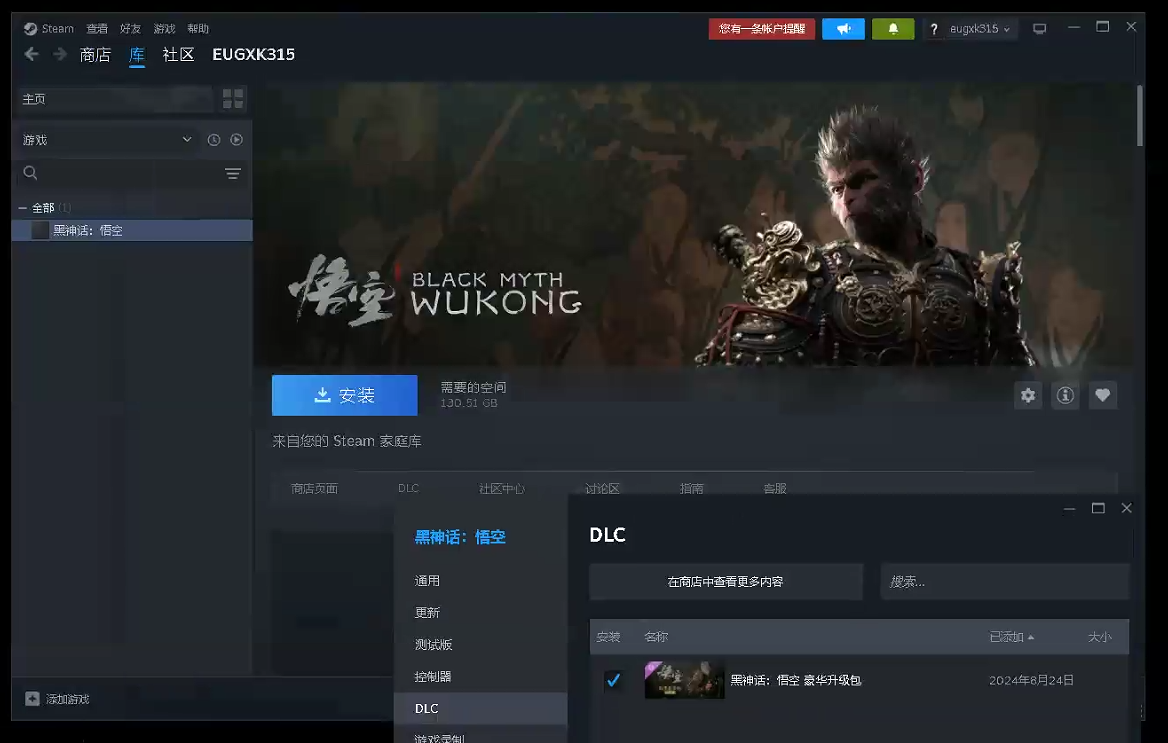This screenshot has width=1168, height=743.
Task: Sort by recent activity clock icon
Action: click(x=214, y=139)
